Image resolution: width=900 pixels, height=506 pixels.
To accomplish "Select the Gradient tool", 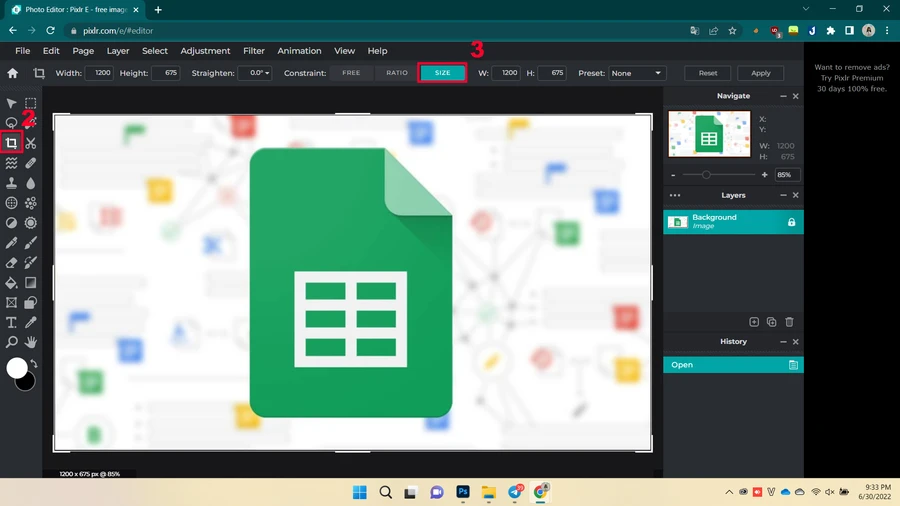I will (x=30, y=282).
